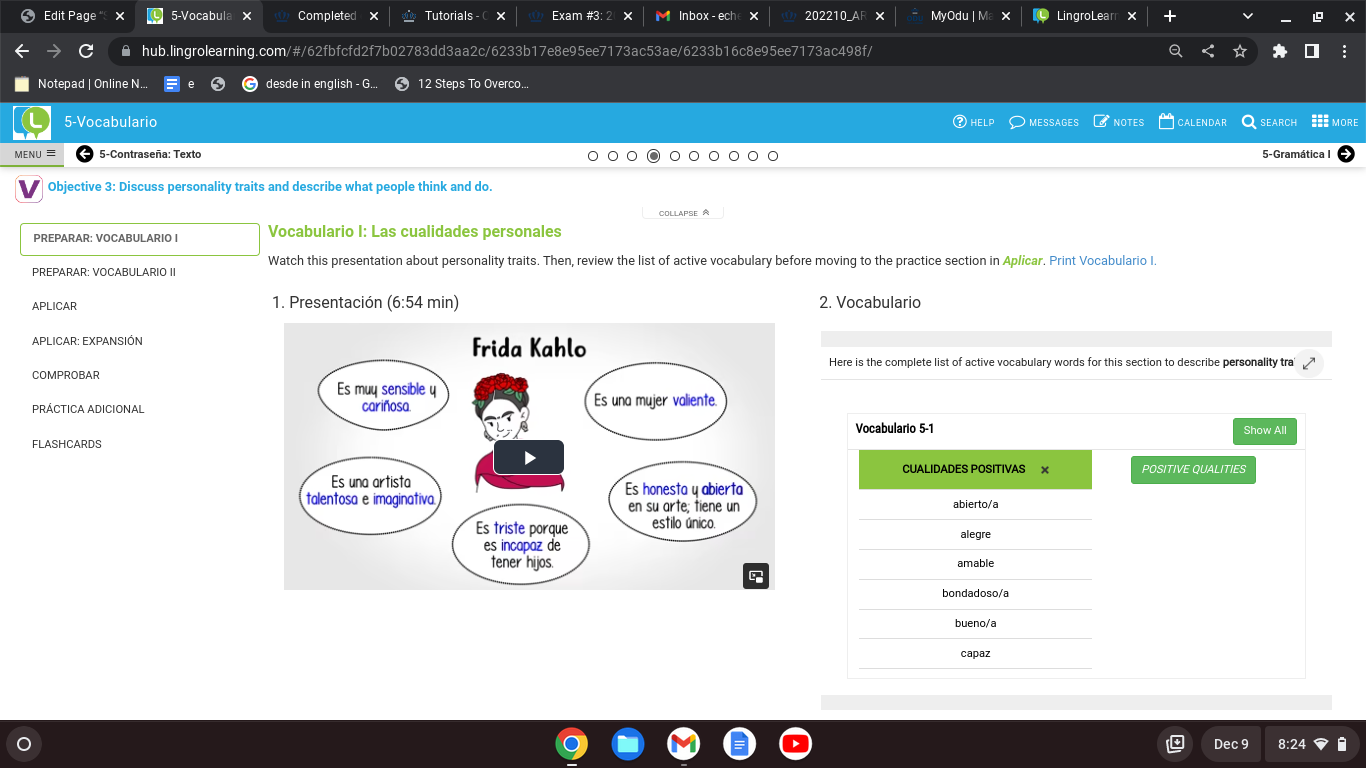The height and width of the screenshot is (768, 1366).
Task: Select the third page progress dot
Action: [x=632, y=156]
